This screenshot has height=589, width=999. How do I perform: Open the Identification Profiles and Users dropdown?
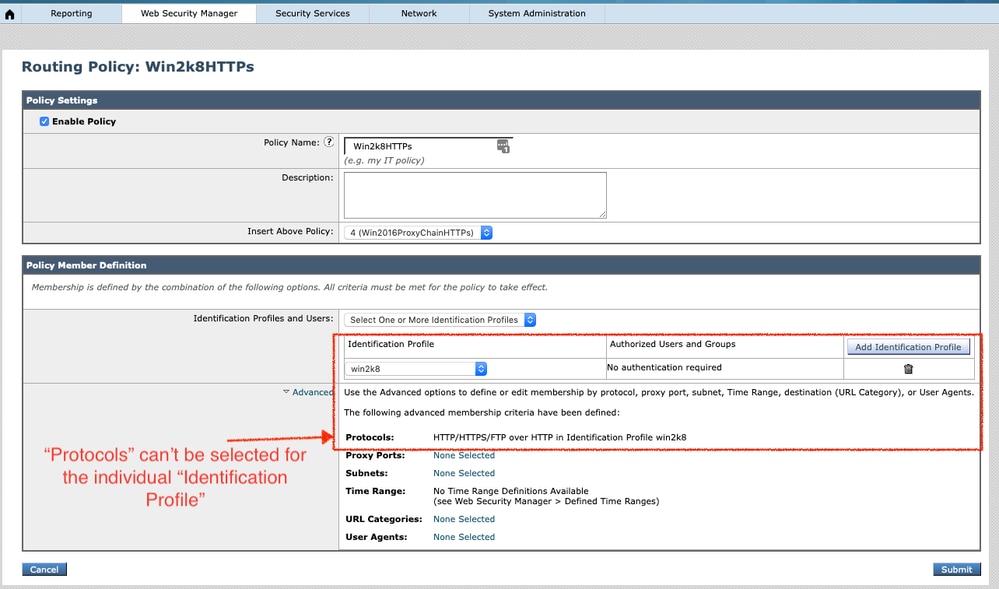point(440,320)
